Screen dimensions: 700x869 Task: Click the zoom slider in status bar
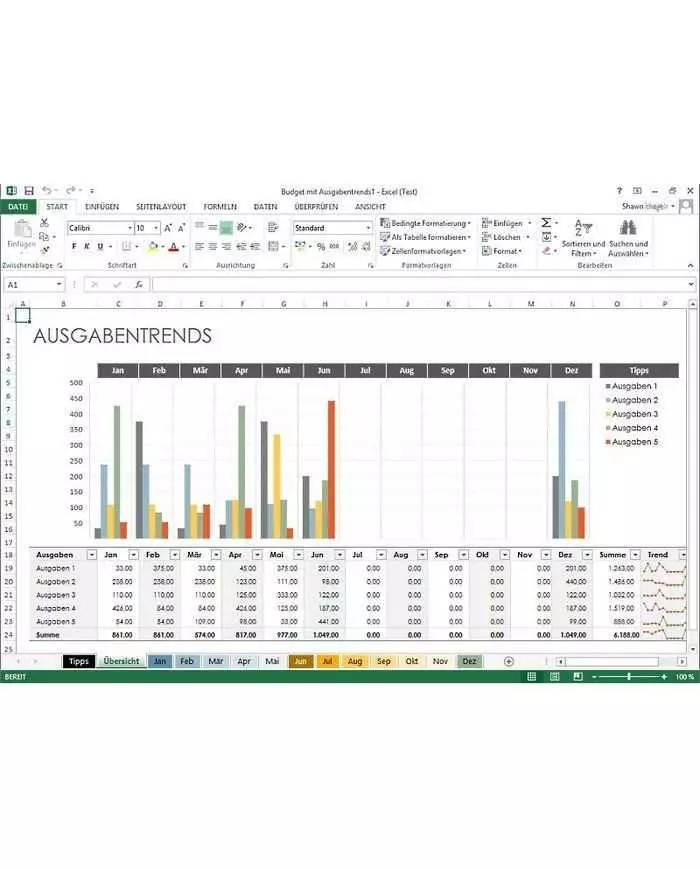click(629, 677)
